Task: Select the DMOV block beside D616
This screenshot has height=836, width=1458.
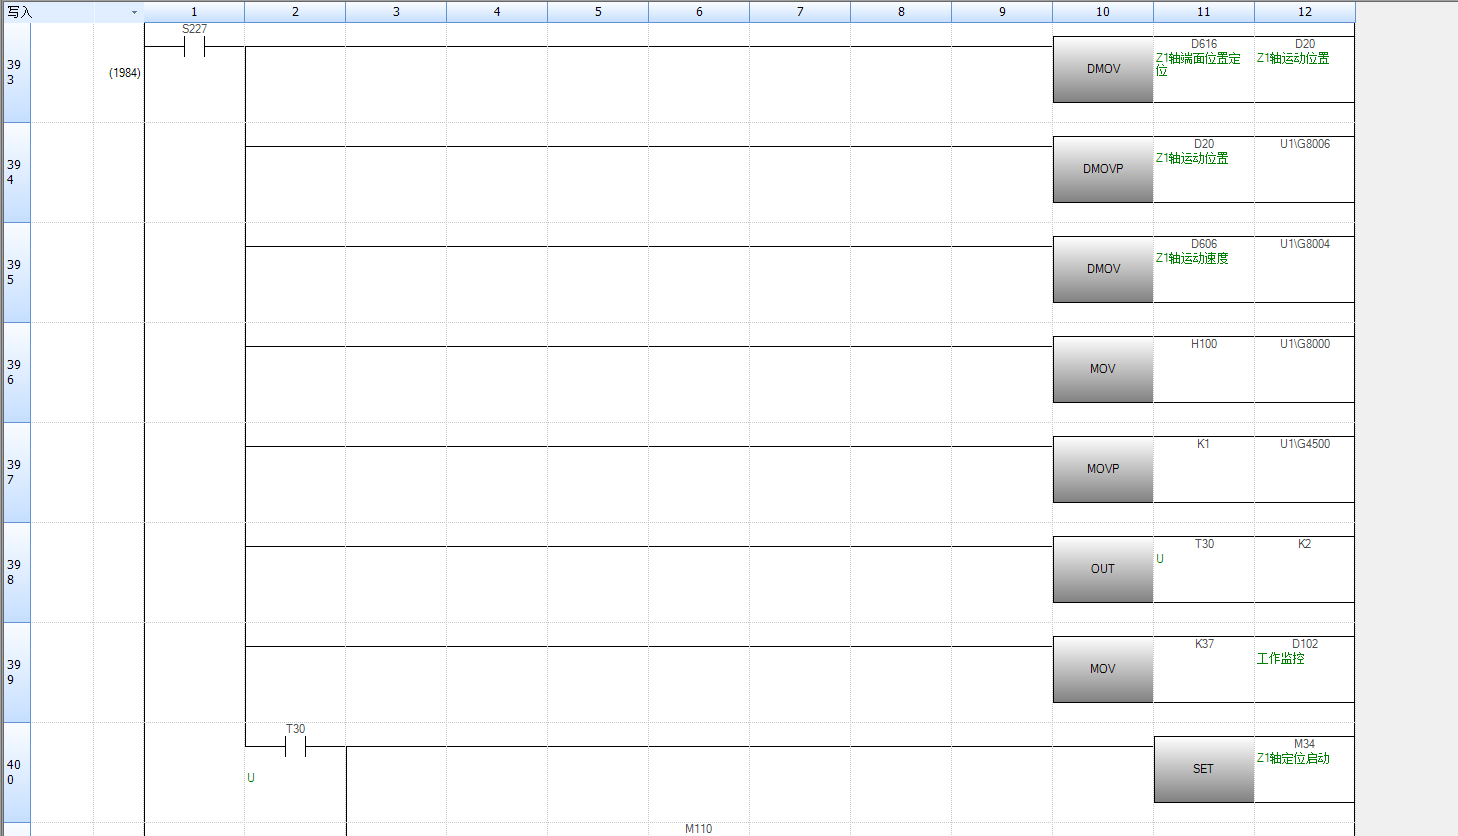Action: point(1102,69)
